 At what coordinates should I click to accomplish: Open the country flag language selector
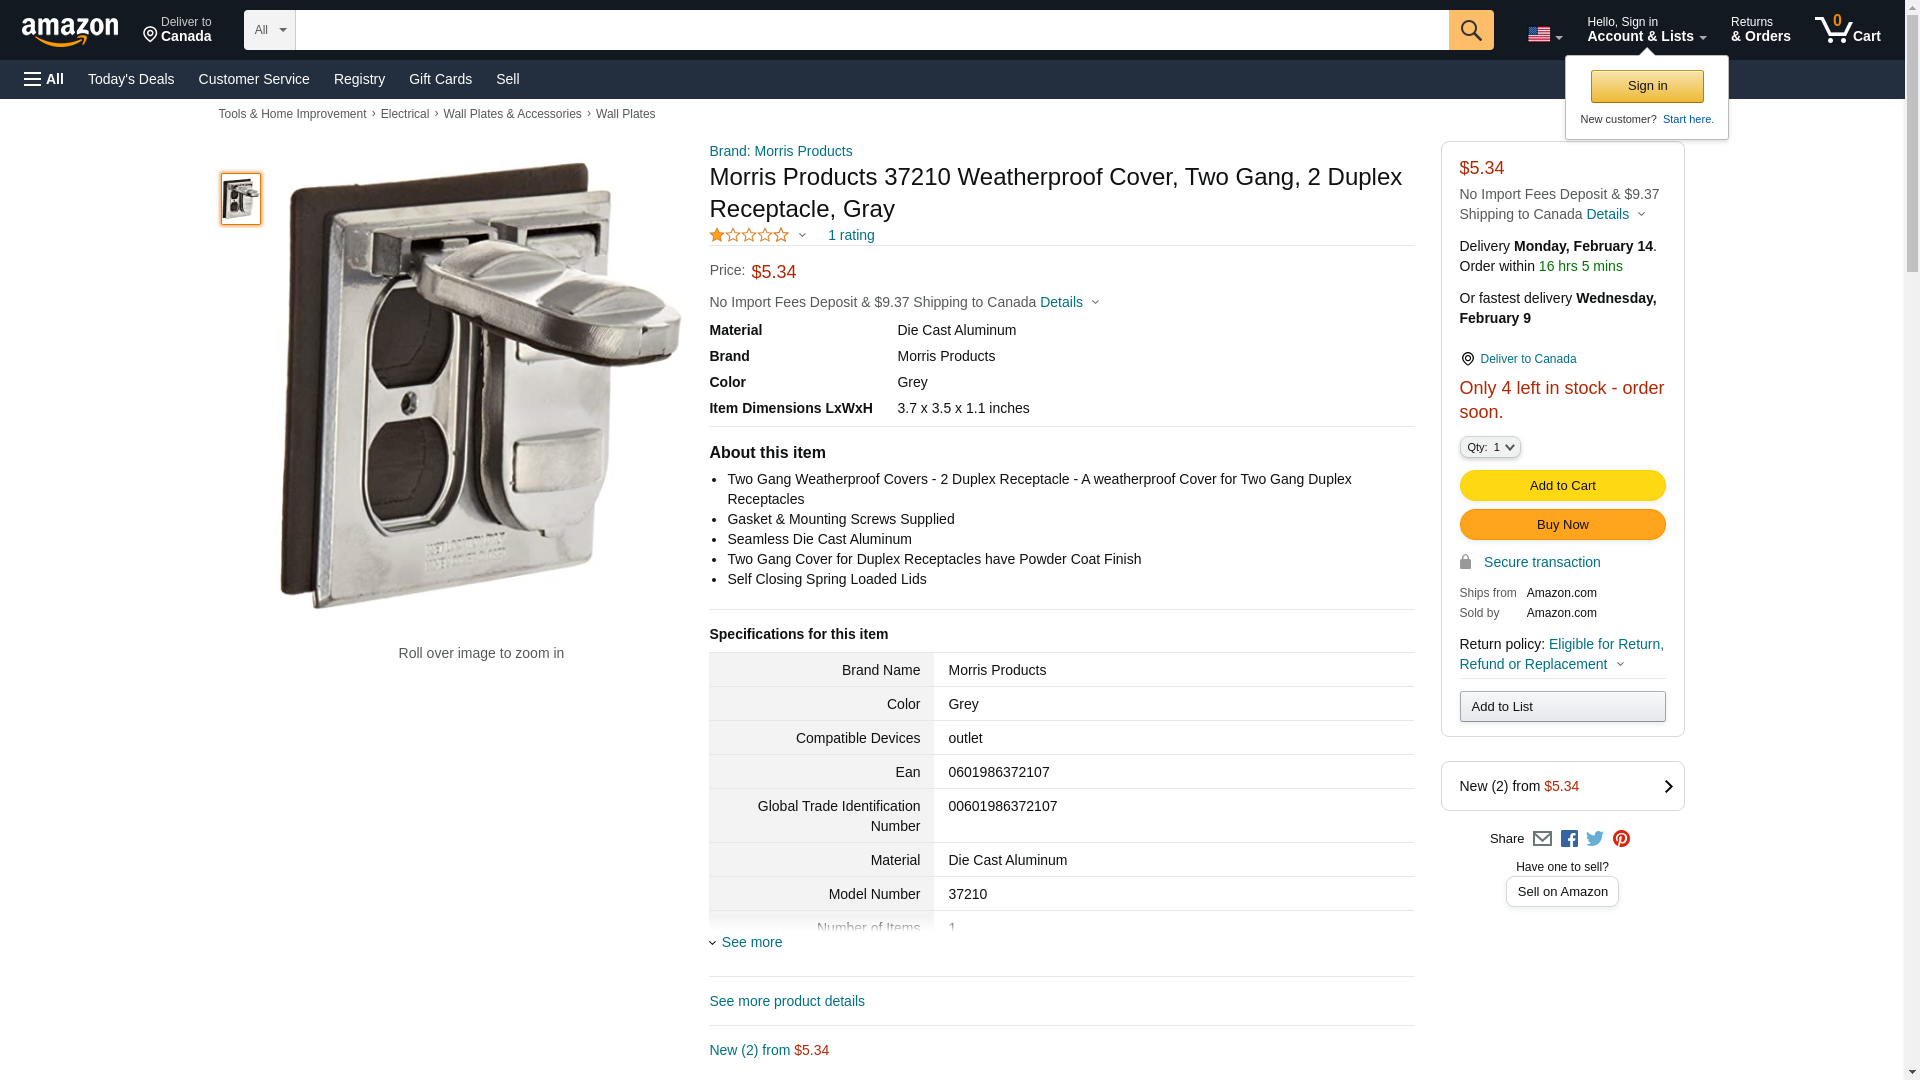1544,34
